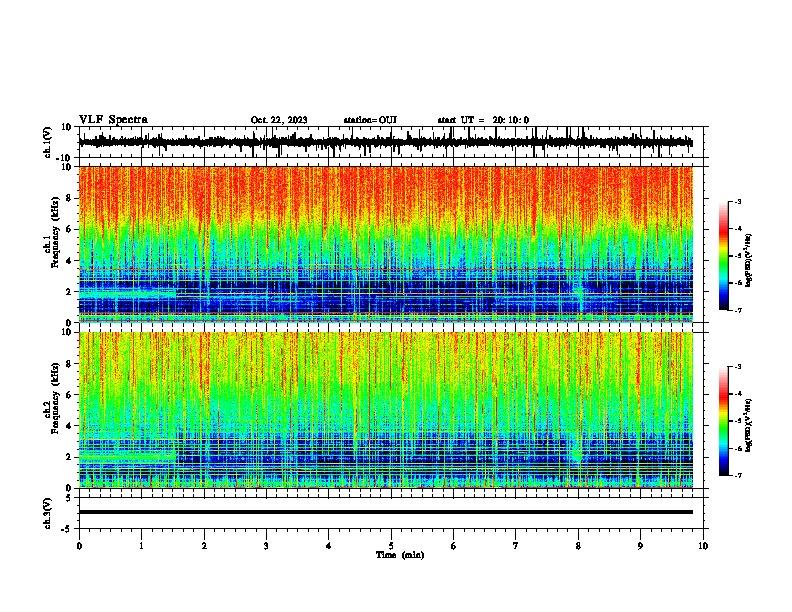
Task: Click the upper colorbar 'log(PSD)(V²/Hz)' label
Action: [x=749, y=261]
